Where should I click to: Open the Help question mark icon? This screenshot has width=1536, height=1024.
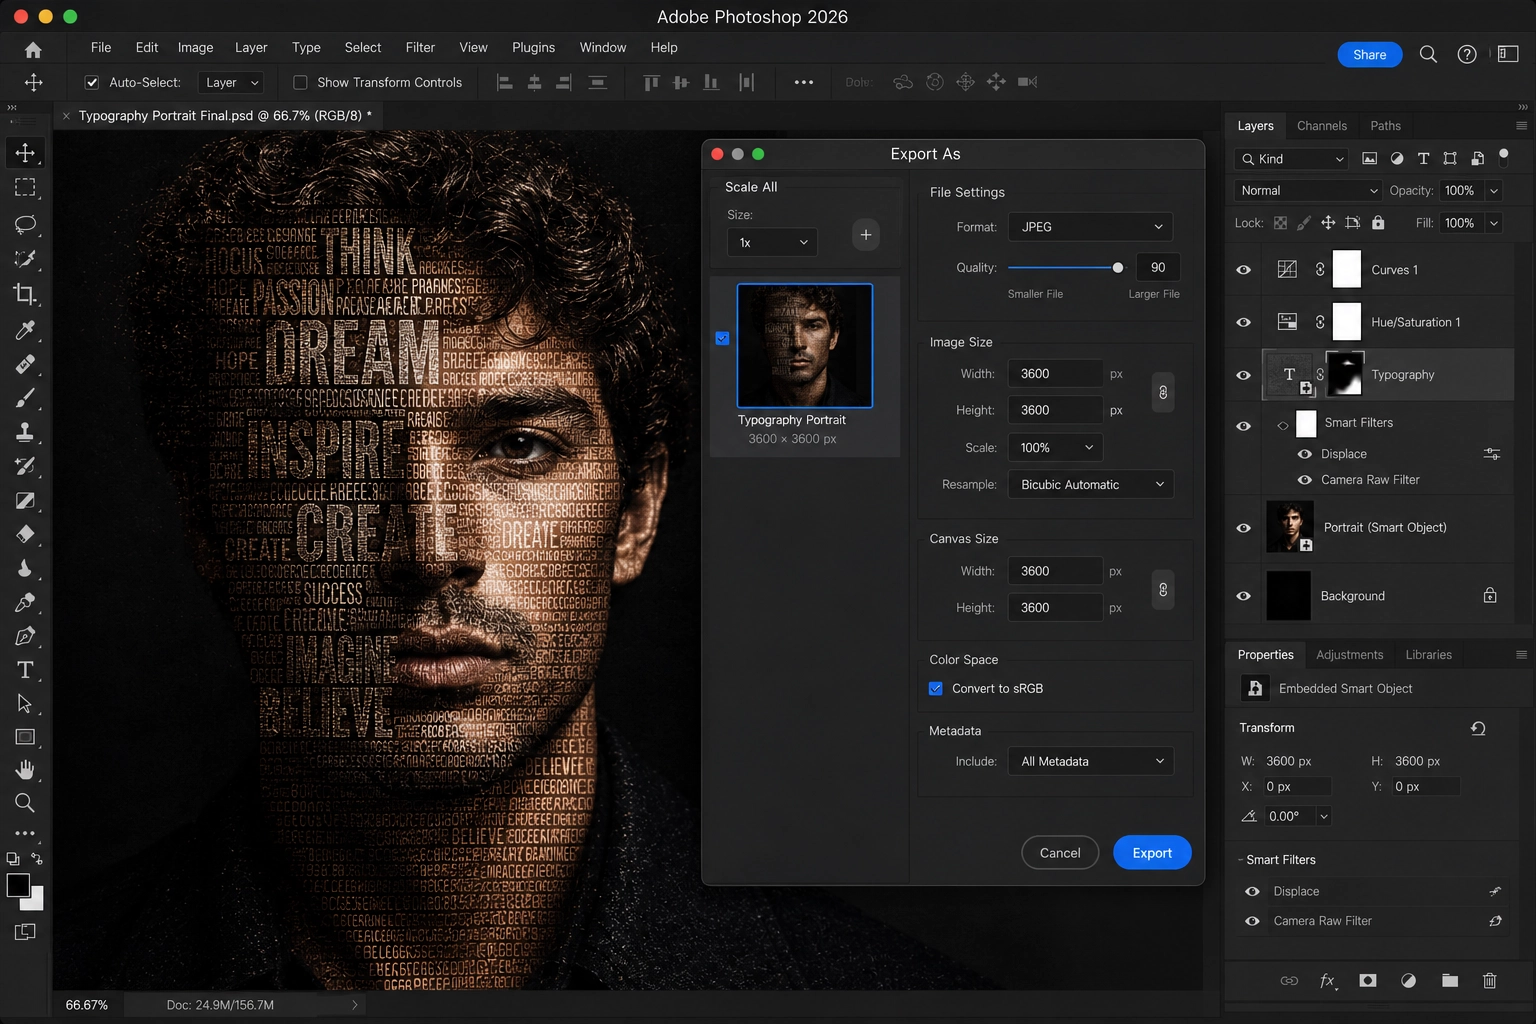[x=1467, y=54]
